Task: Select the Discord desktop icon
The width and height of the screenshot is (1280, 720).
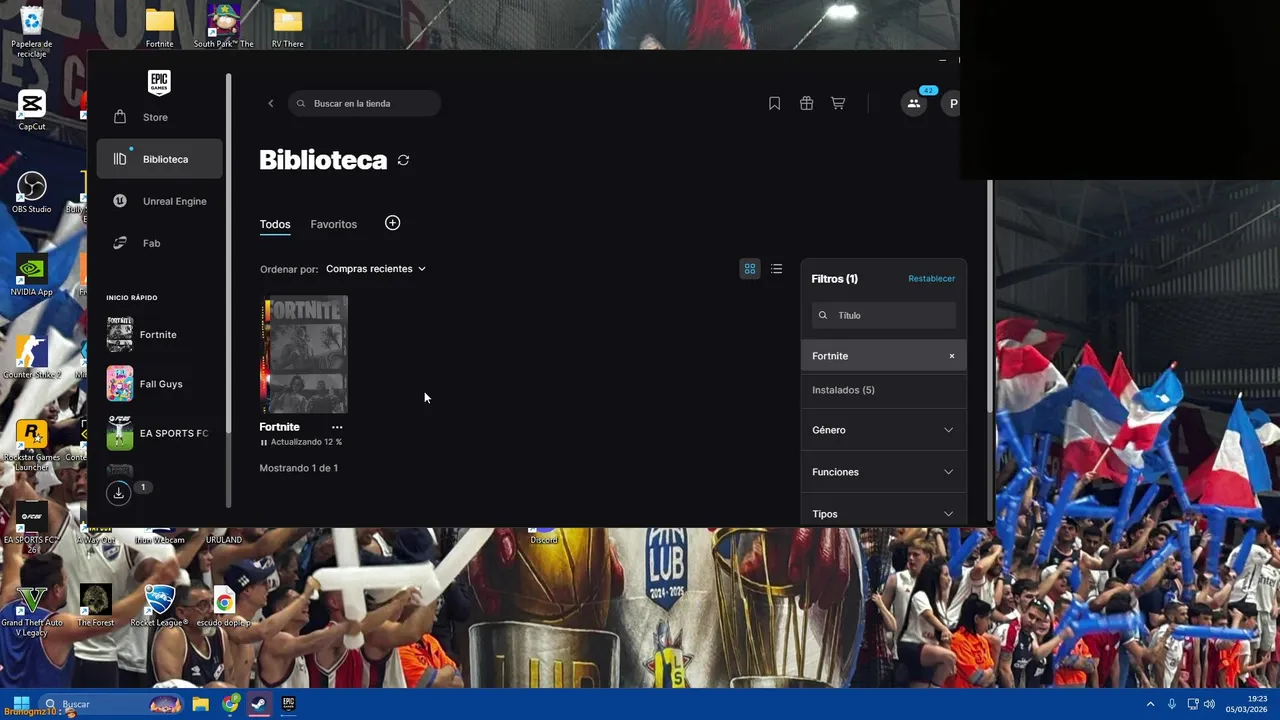Action: click(544, 535)
